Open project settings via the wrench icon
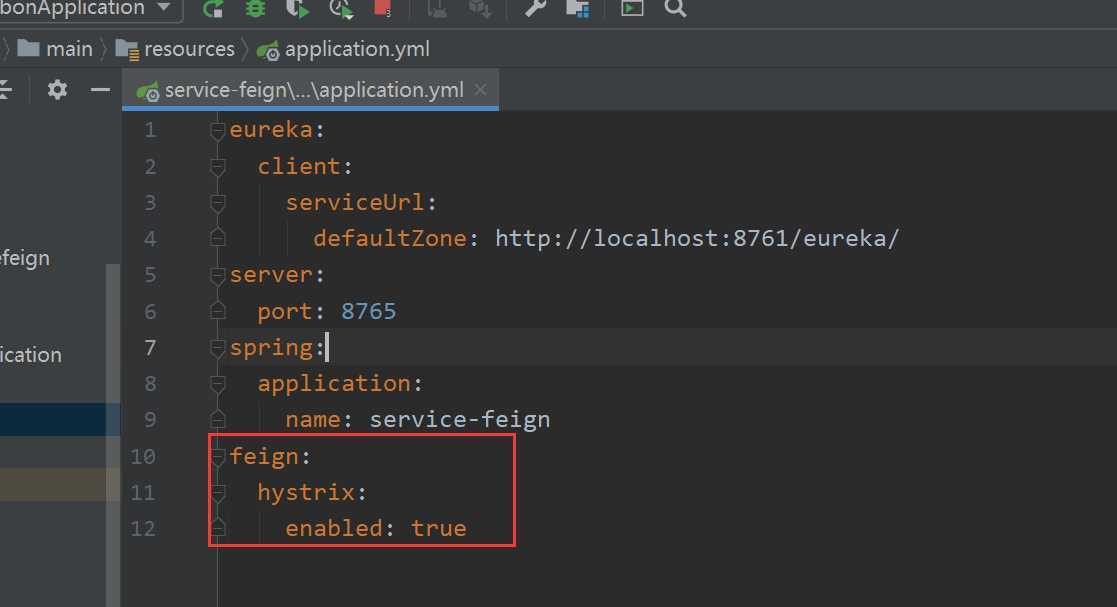Image resolution: width=1117 pixels, height=607 pixels. (x=535, y=8)
